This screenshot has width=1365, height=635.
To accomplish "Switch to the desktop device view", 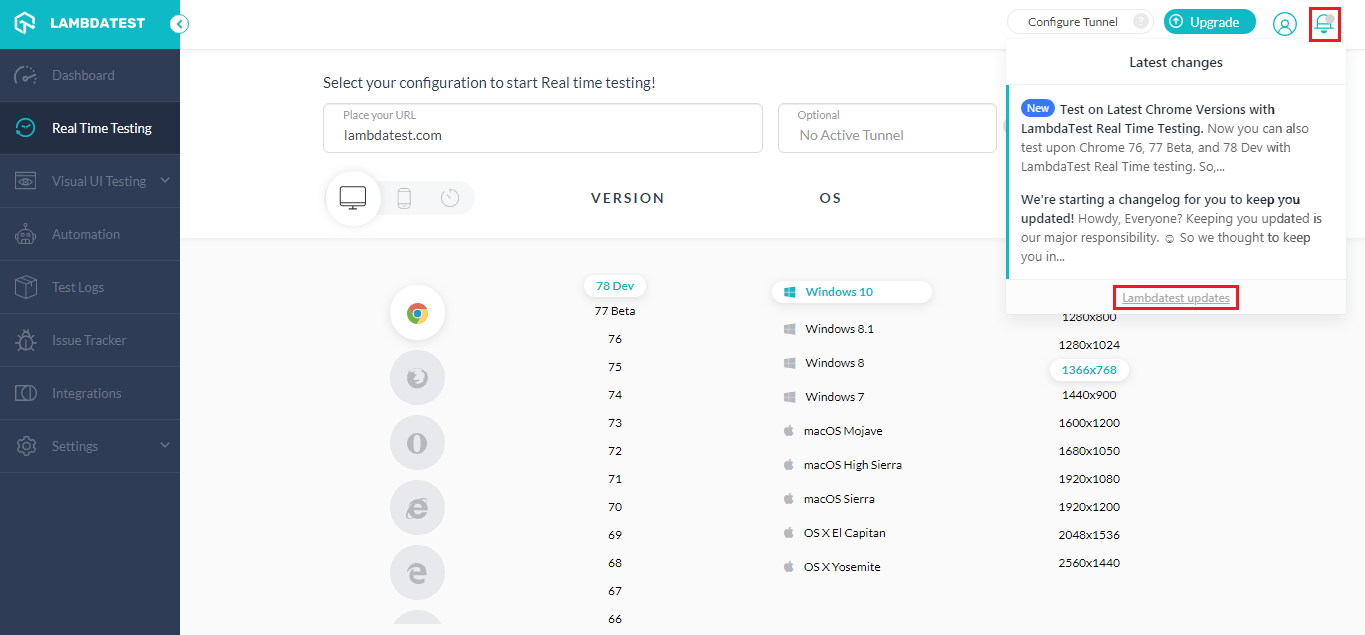I will 353,198.
